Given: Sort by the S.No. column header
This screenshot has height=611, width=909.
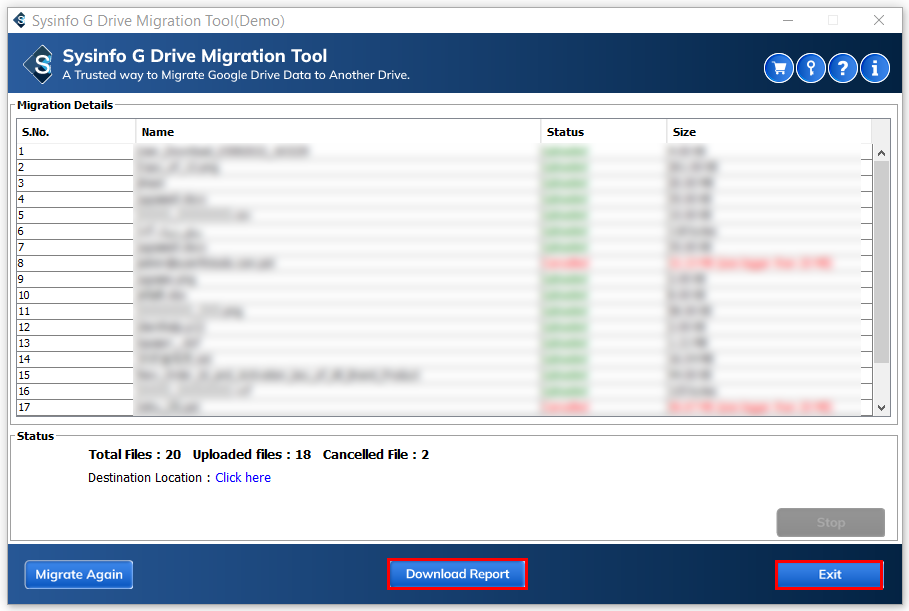Looking at the screenshot, I should tap(76, 132).
